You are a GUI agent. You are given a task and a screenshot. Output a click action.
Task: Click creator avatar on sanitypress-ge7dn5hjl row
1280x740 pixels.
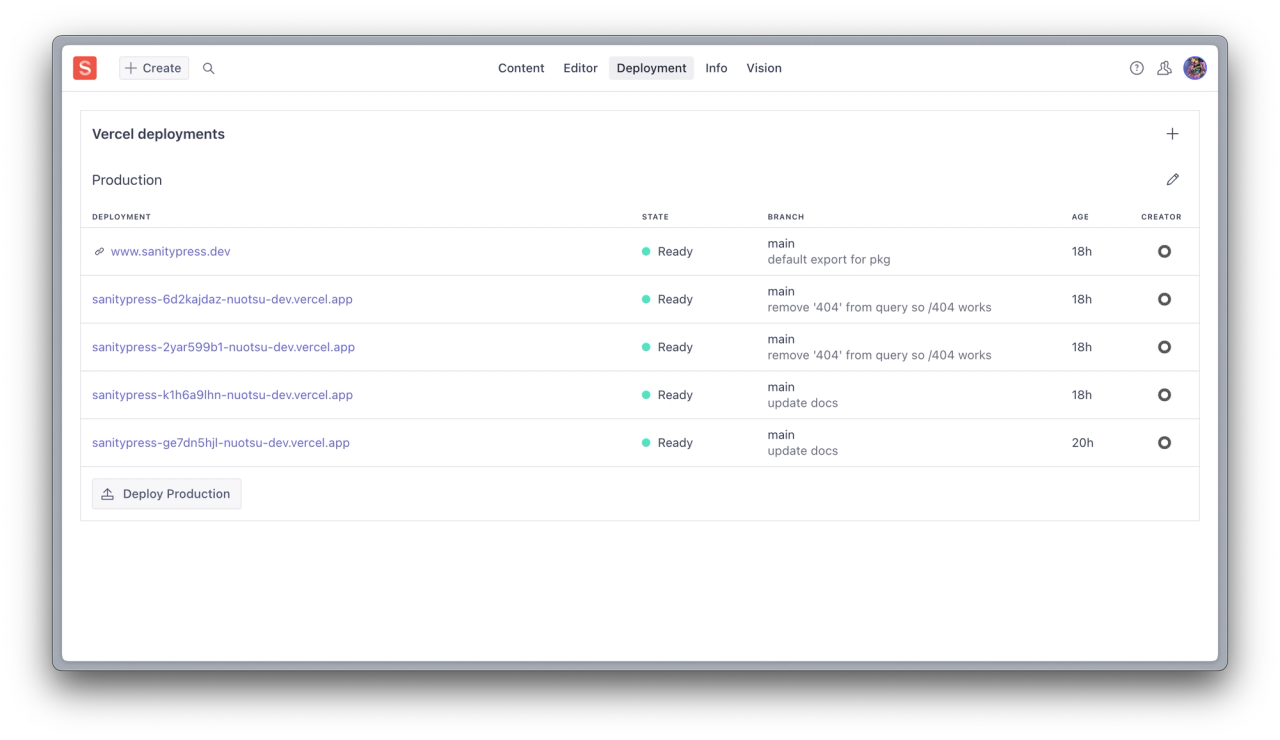(x=1164, y=443)
